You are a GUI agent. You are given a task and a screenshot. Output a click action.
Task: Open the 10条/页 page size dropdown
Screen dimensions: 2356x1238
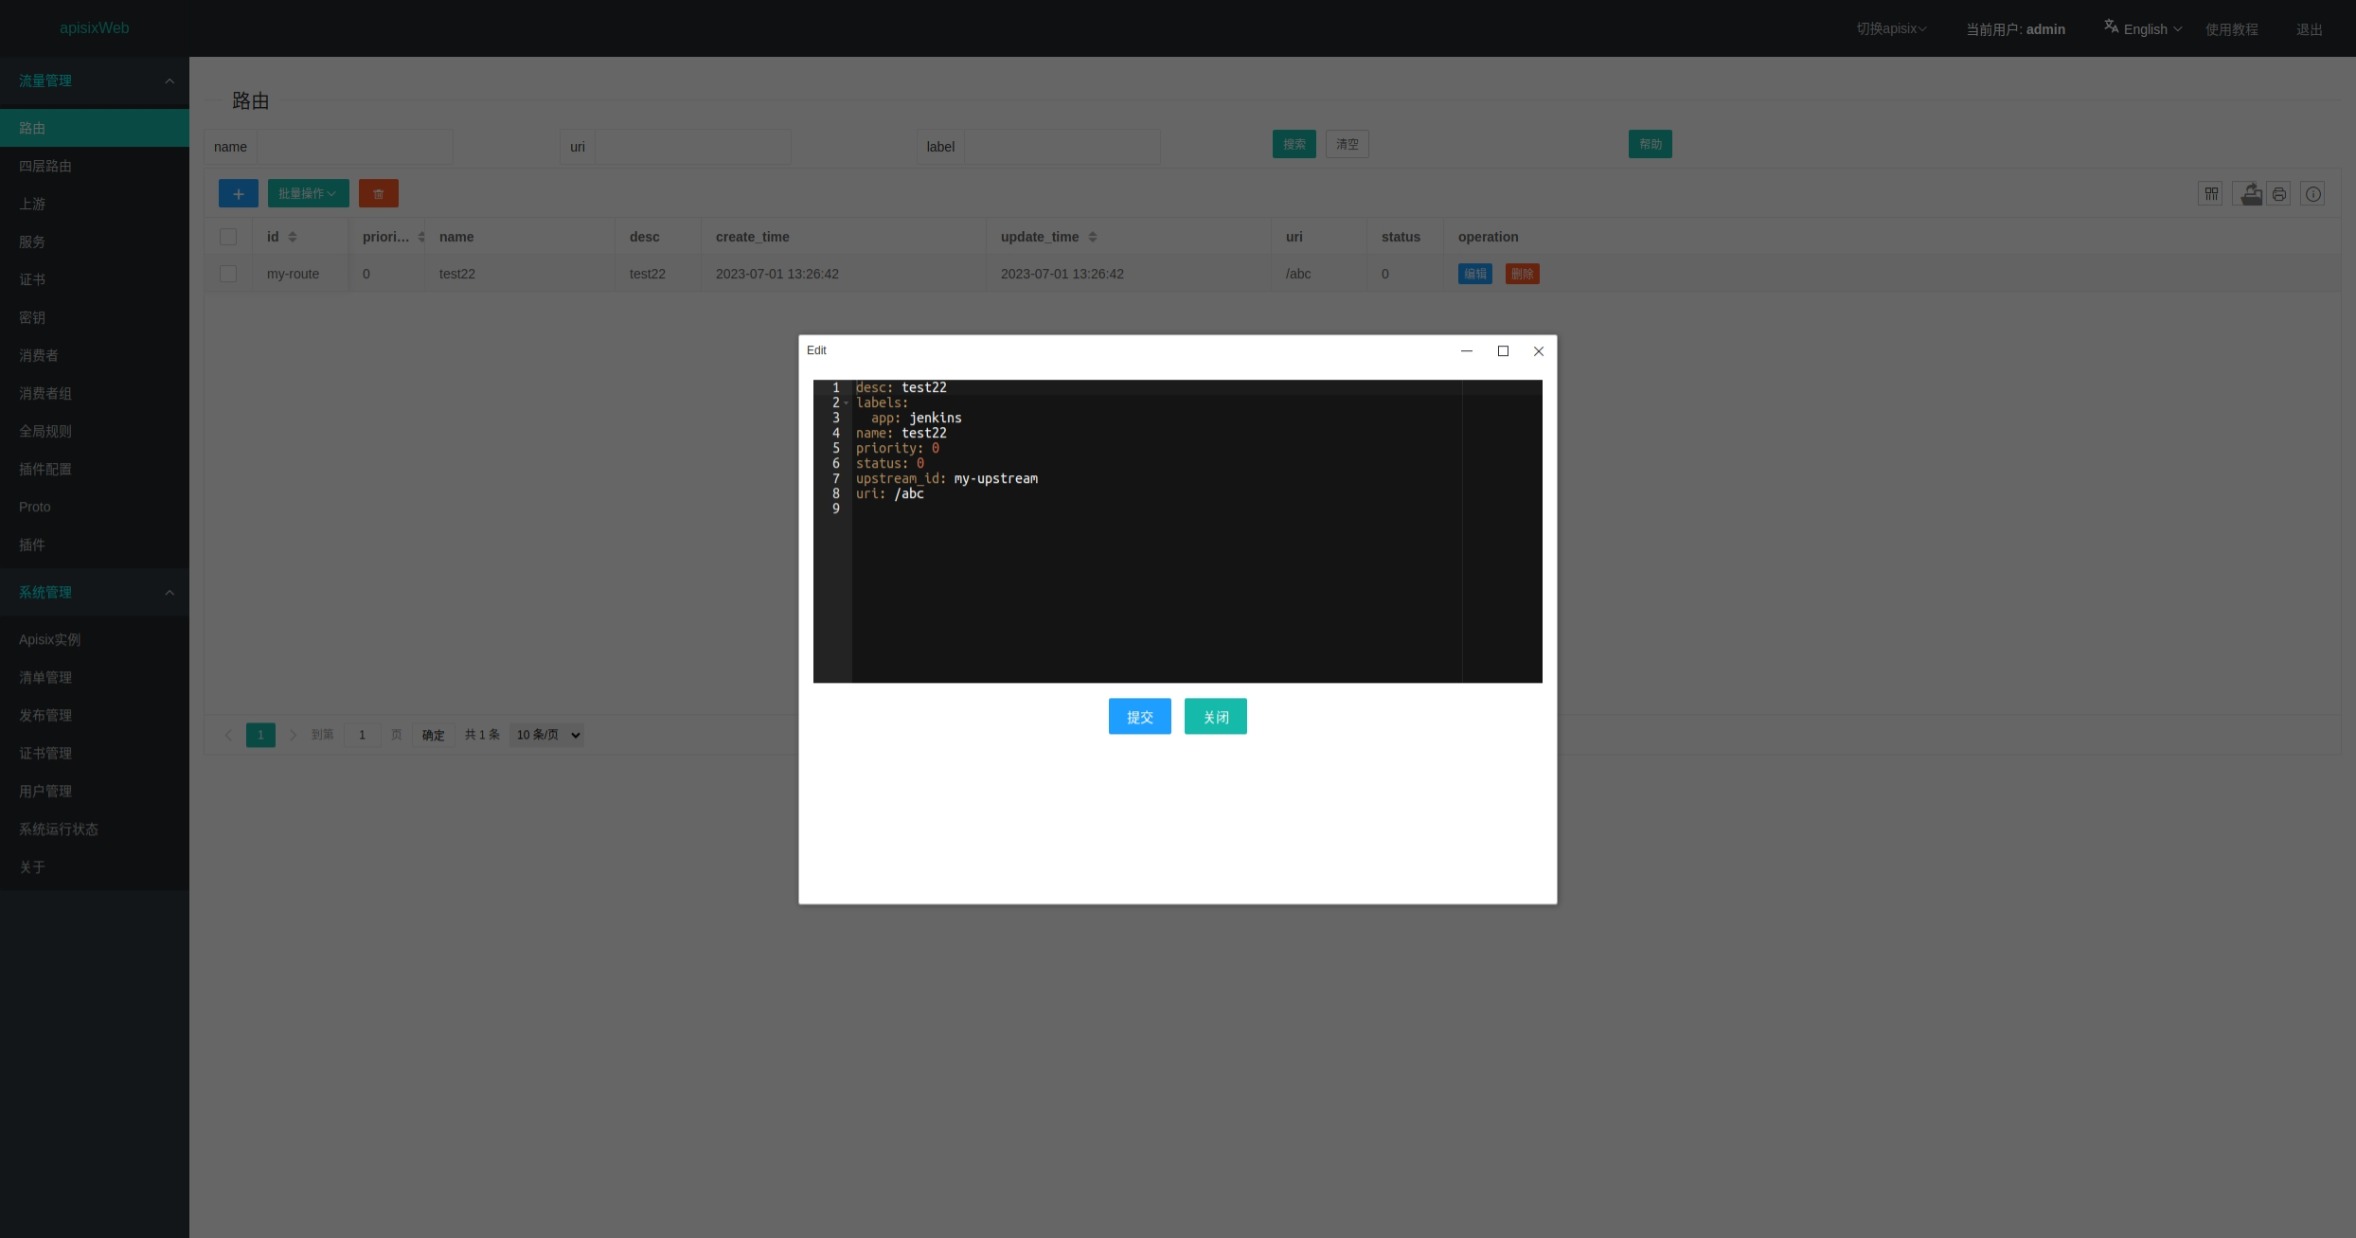[547, 735]
